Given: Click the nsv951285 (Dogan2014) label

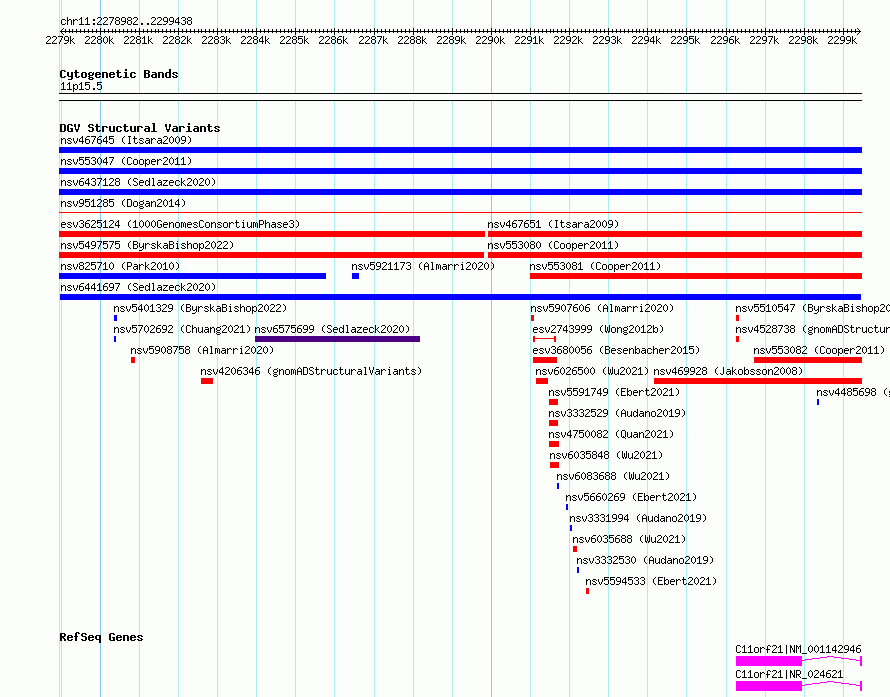Looking at the screenshot, I should (123, 203).
